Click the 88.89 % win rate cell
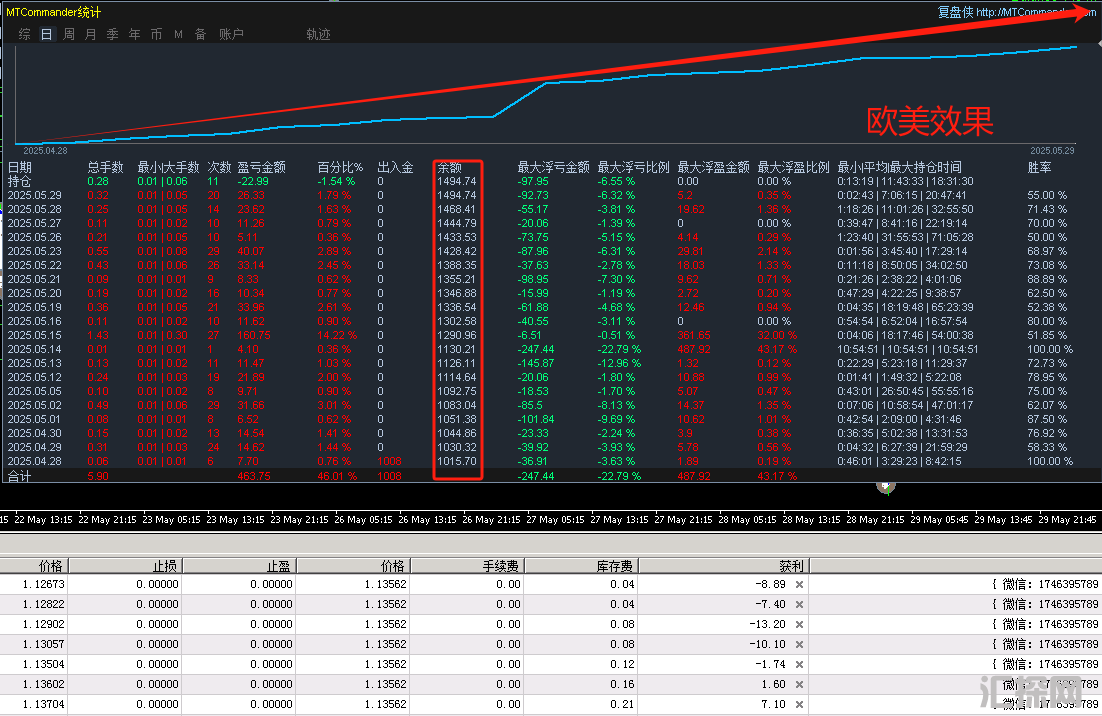Image resolution: width=1102 pixels, height=716 pixels. (1047, 279)
